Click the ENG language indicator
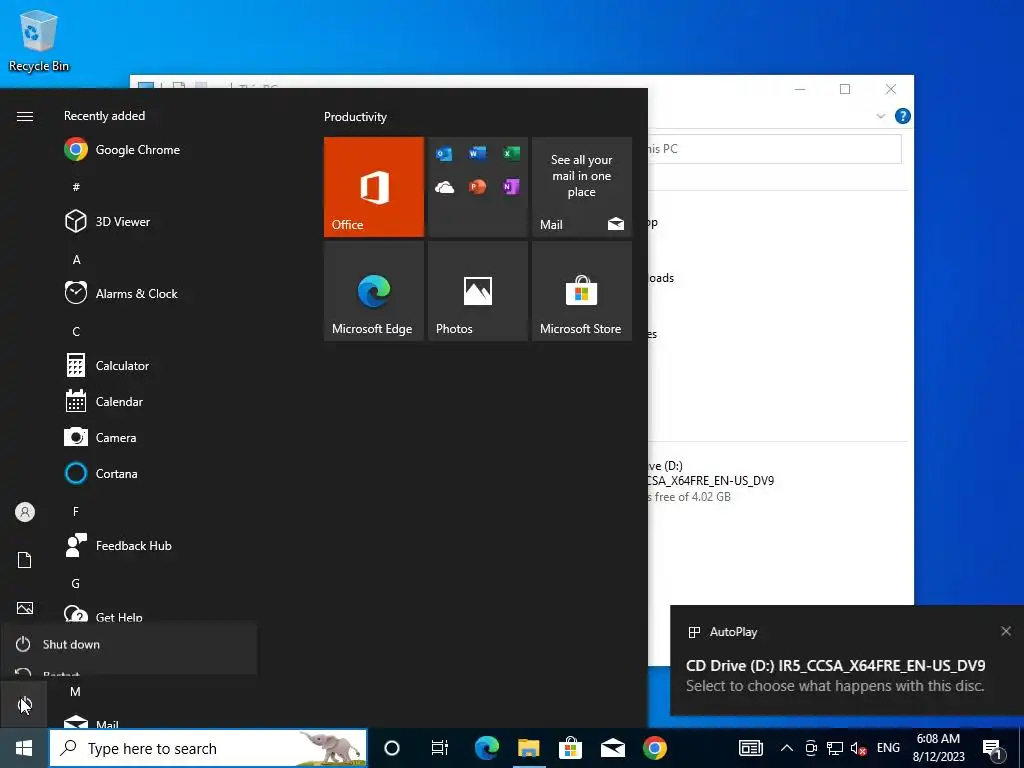The image size is (1024, 768). tap(888, 748)
